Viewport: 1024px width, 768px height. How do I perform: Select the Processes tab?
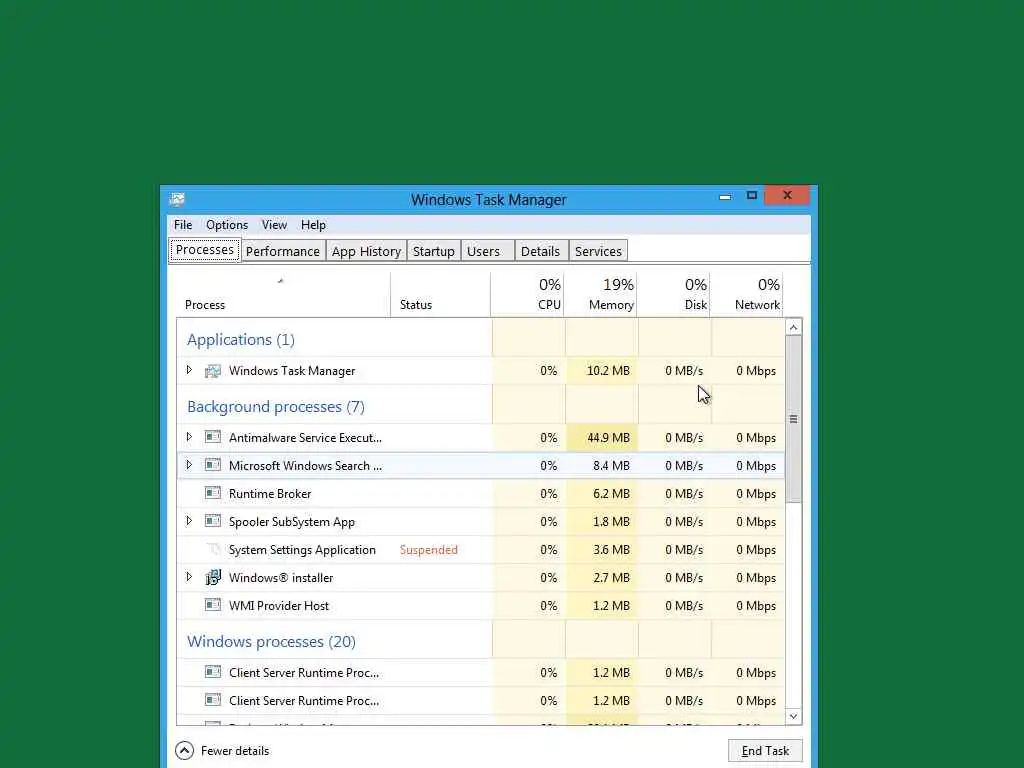coord(205,250)
